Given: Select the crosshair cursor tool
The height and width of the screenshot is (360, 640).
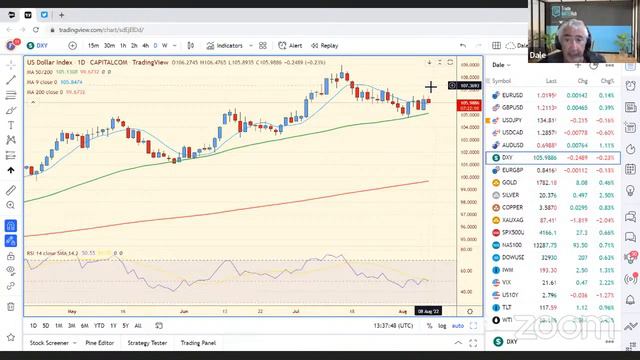Looking at the screenshot, I should point(11,65).
